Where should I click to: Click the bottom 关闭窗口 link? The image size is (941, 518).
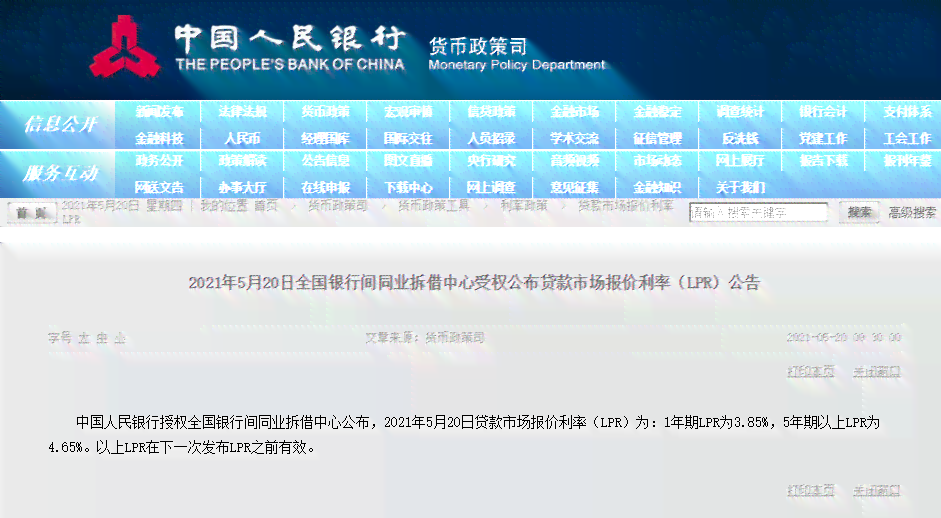click(877, 491)
